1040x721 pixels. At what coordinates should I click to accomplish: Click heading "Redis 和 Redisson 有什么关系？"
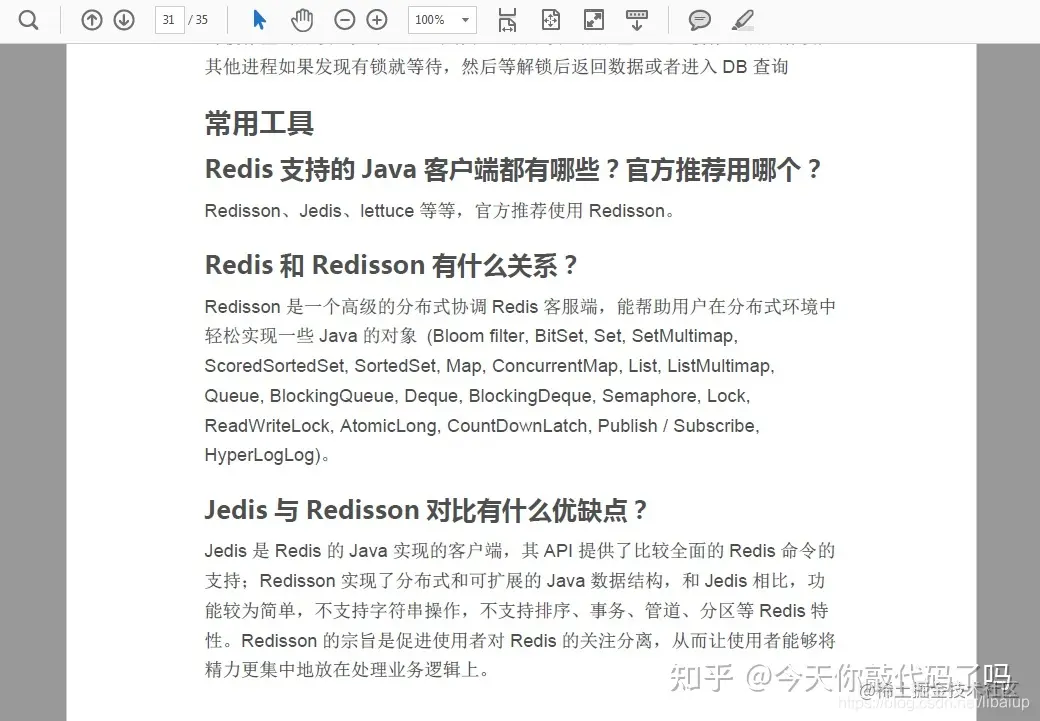(x=391, y=265)
